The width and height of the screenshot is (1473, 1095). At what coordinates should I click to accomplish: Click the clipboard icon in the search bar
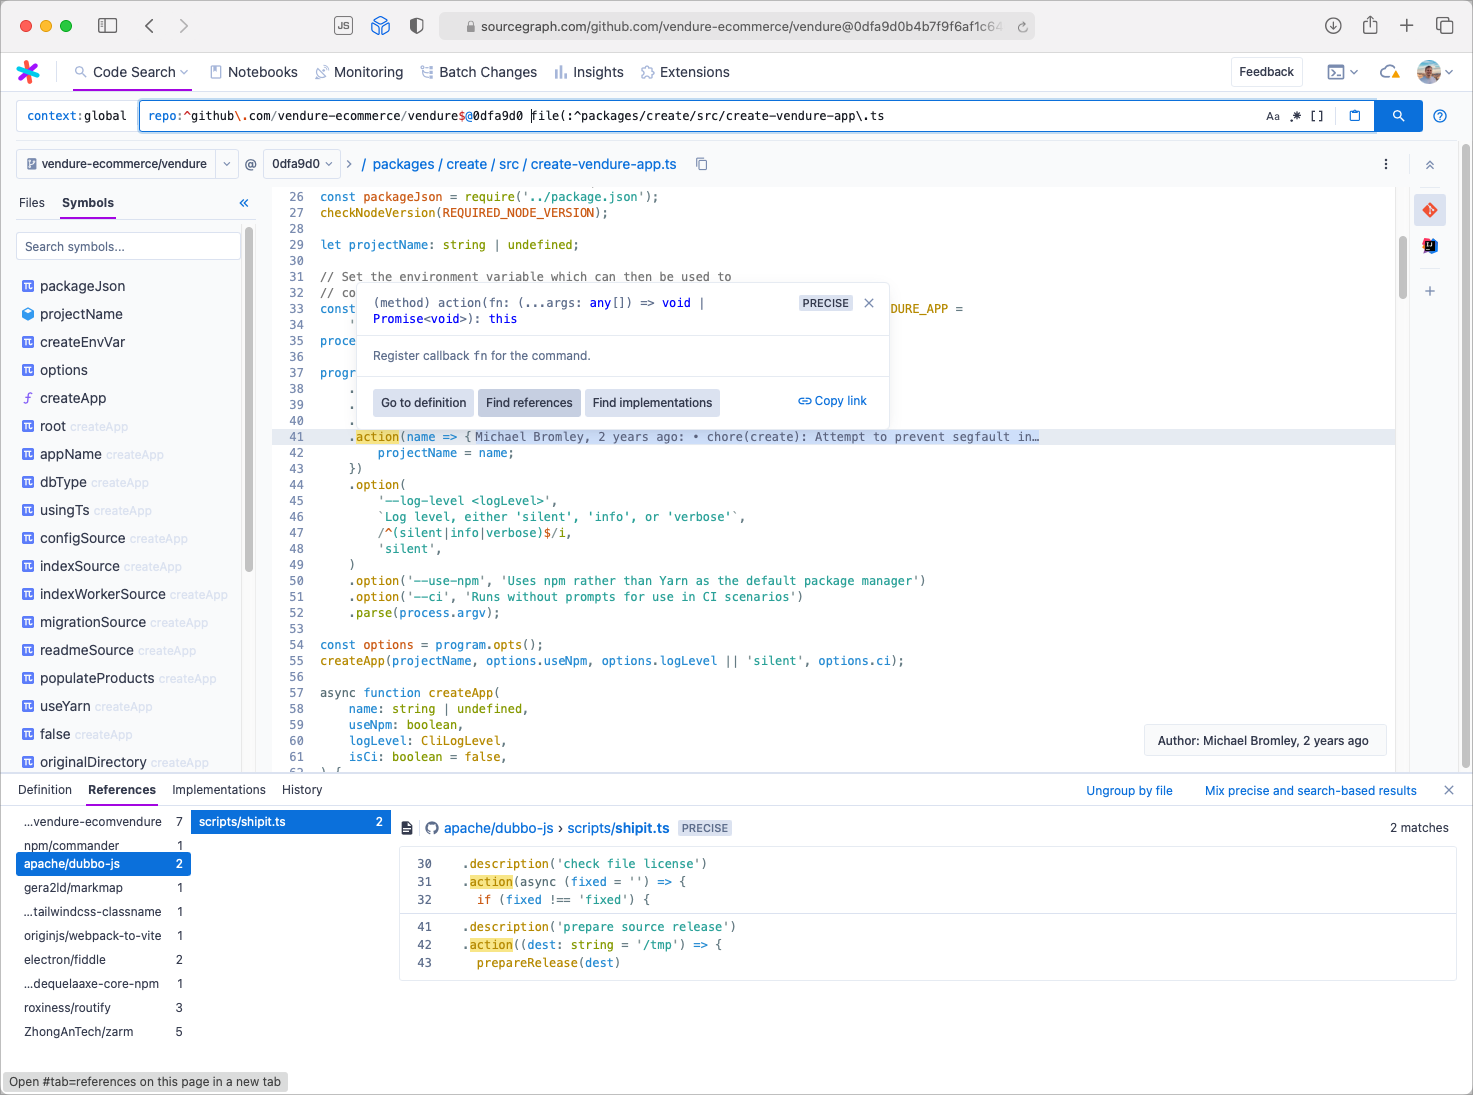pos(1355,116)
